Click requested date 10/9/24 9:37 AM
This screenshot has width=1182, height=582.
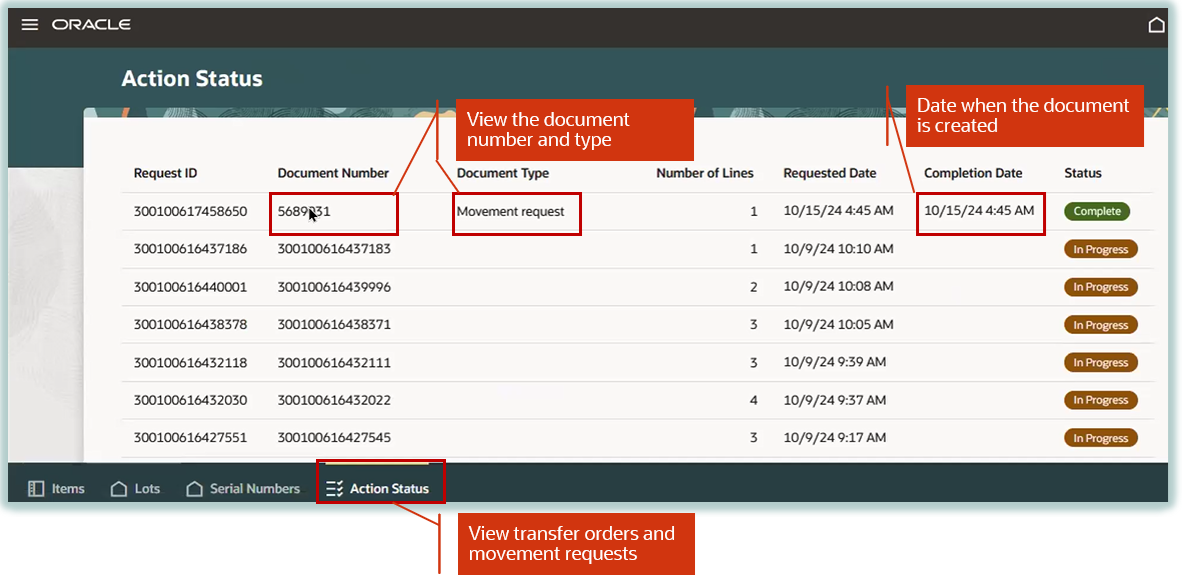click(834, 400)
